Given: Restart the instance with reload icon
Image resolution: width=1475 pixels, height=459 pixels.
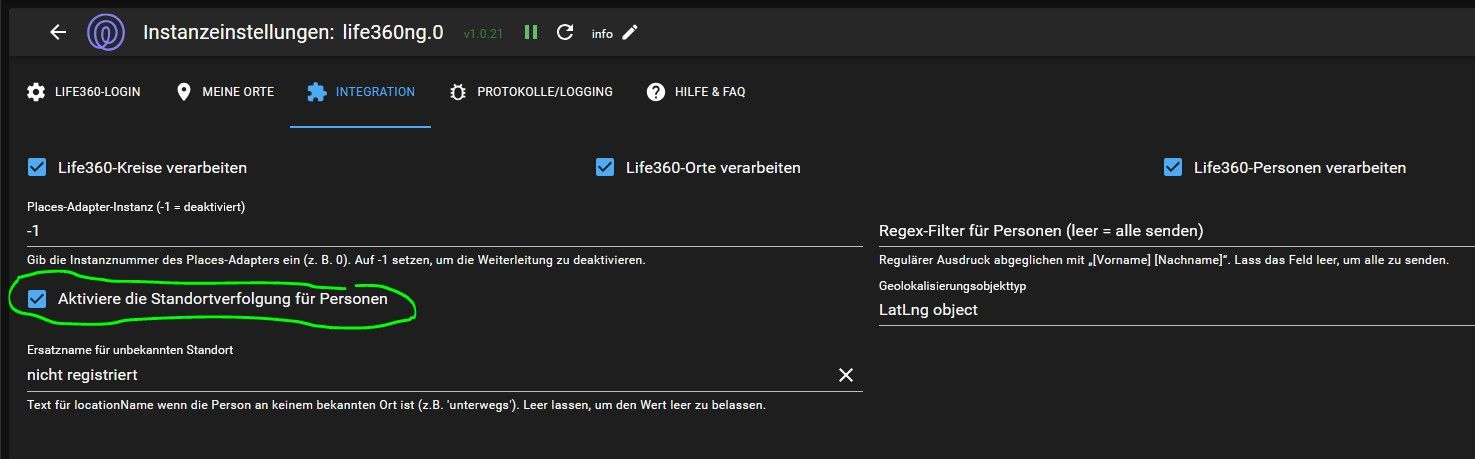Looking at the screenshot, I should pos(565,32).
